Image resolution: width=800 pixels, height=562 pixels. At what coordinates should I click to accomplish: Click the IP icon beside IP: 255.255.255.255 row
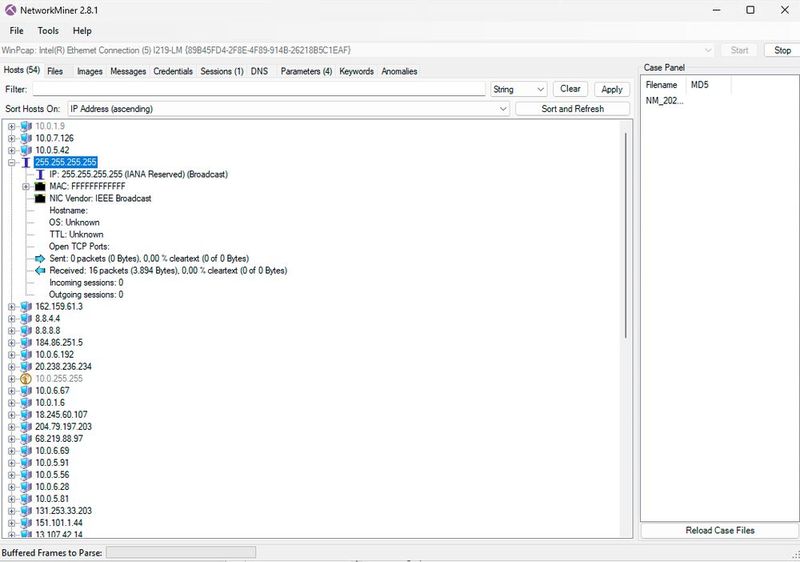pyautogui.click(x=40, y=174)
